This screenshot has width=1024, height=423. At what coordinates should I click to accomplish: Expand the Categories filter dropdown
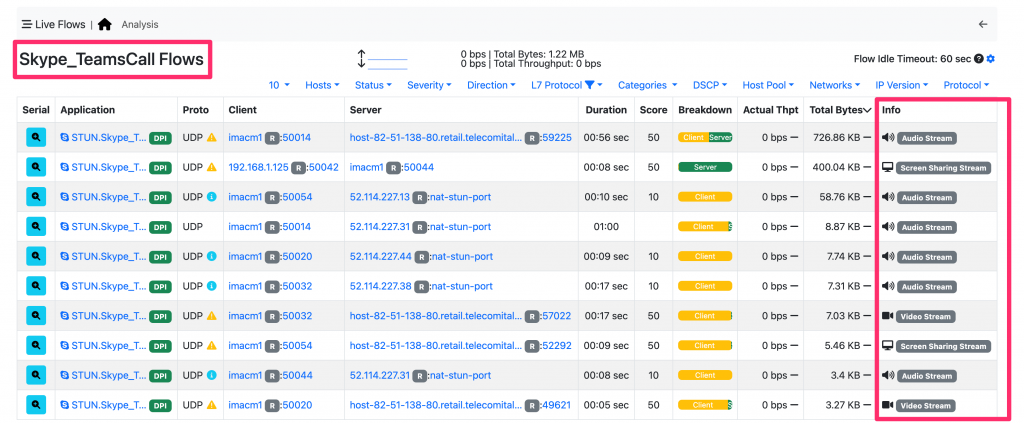point(647,85)
